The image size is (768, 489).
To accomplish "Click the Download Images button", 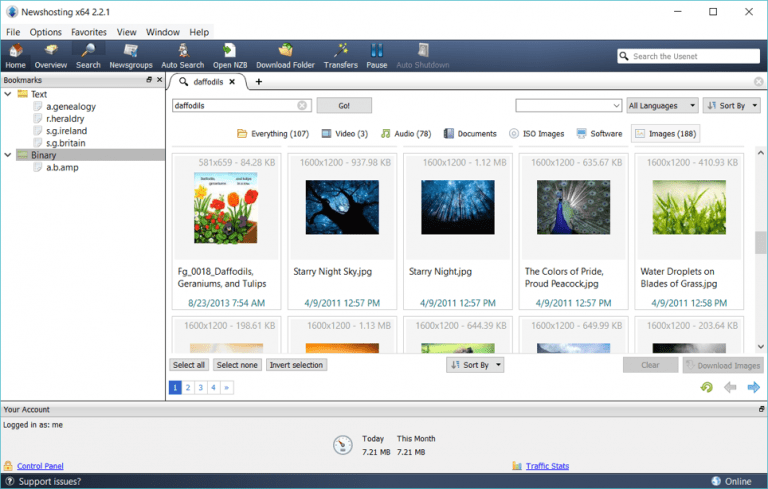I will click(723, 365).
